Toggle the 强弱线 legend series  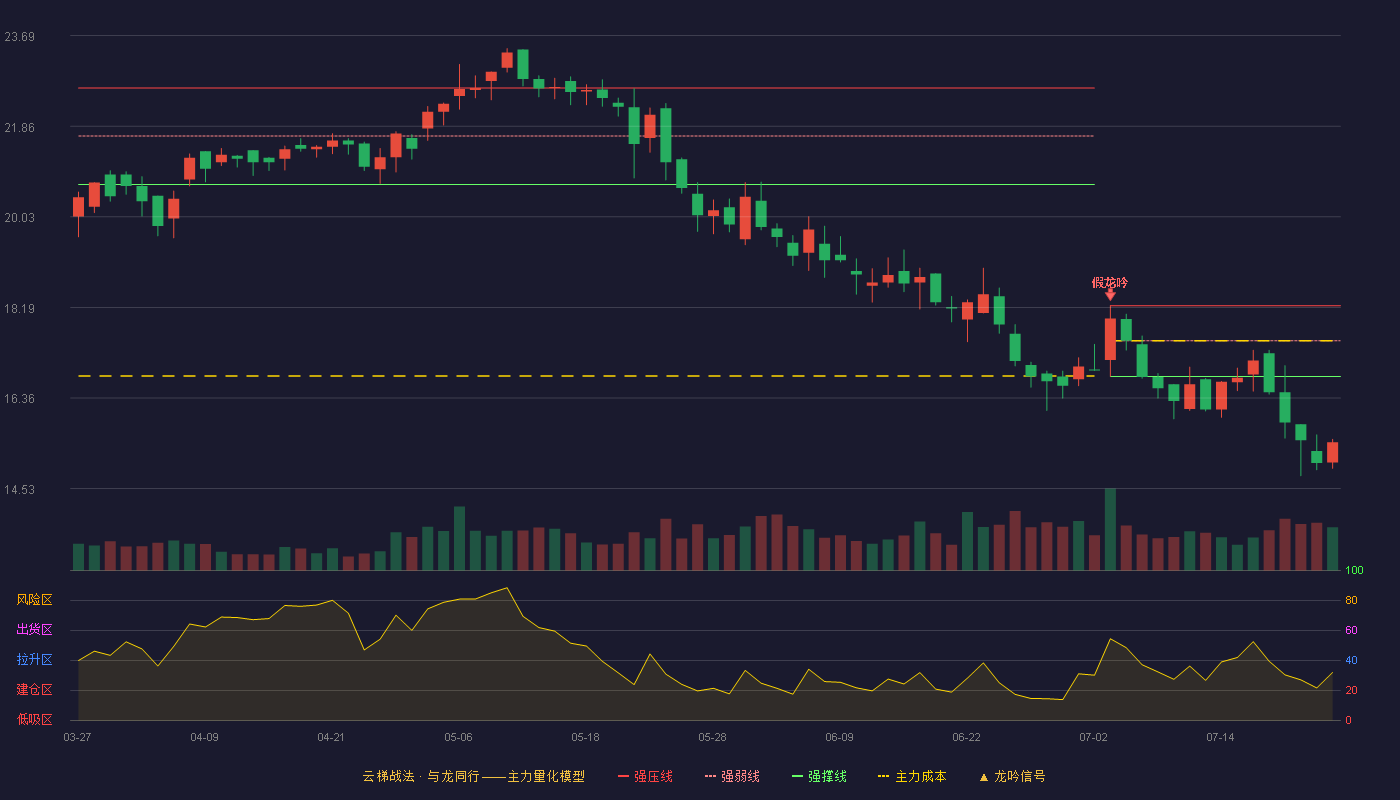[x=732, y=776]
